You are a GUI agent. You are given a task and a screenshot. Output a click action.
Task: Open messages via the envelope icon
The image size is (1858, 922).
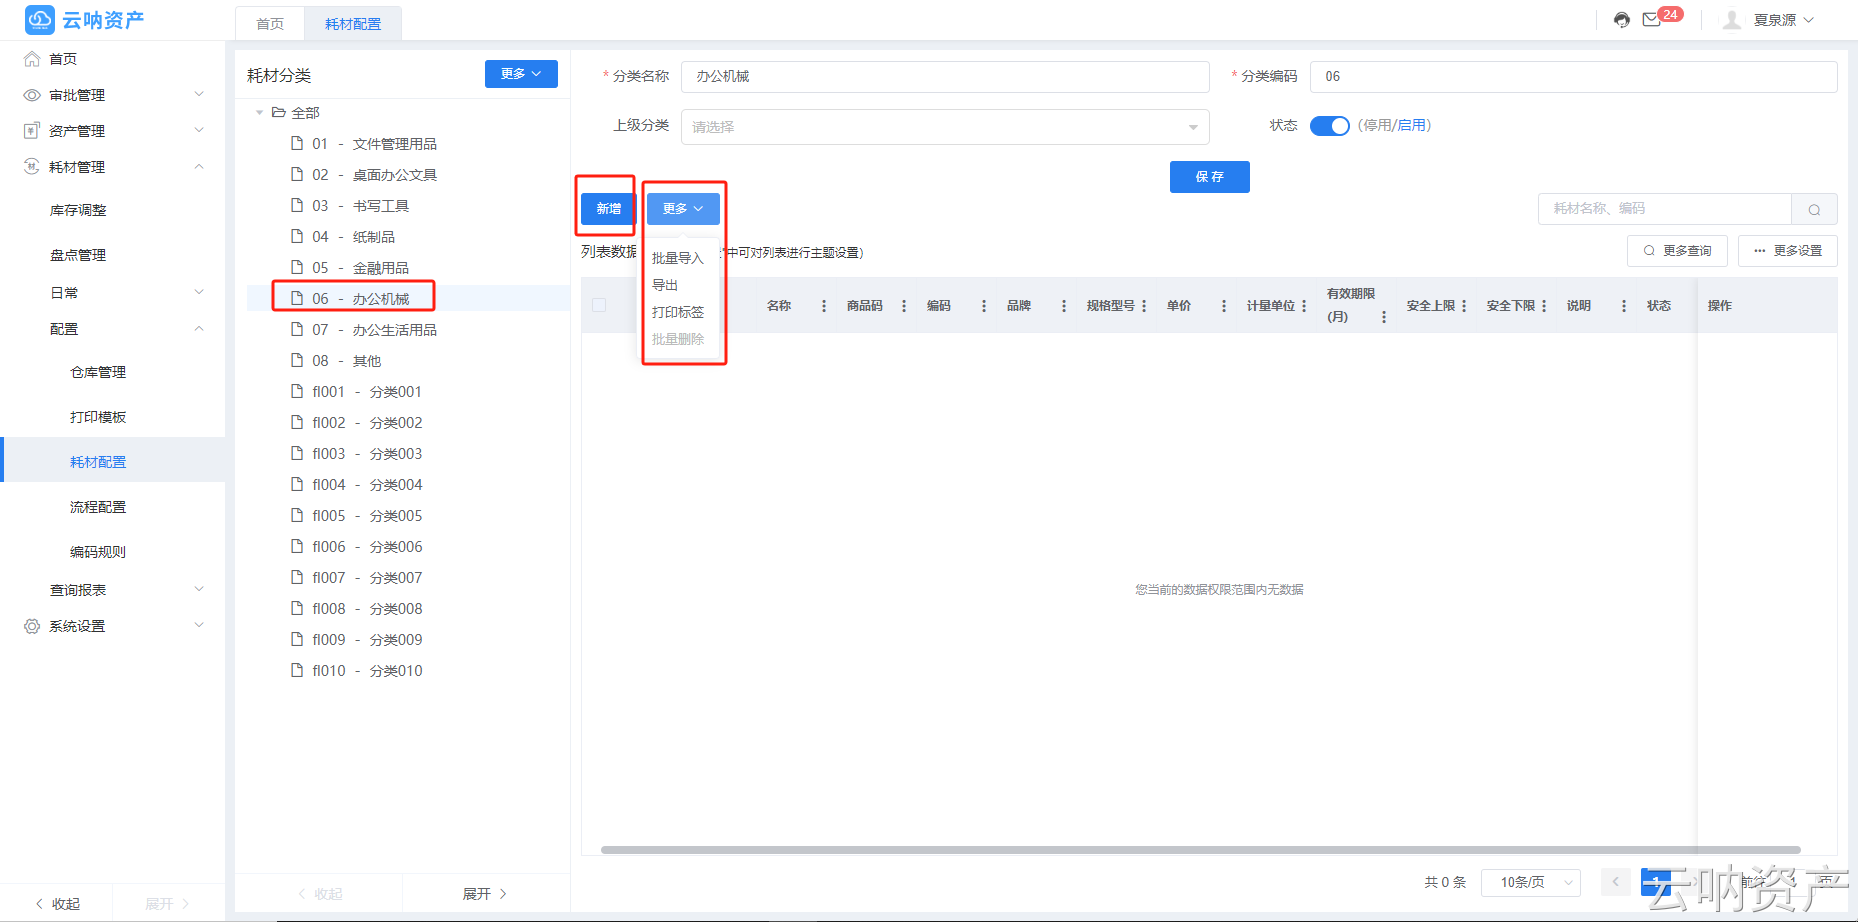point(1652,20)
